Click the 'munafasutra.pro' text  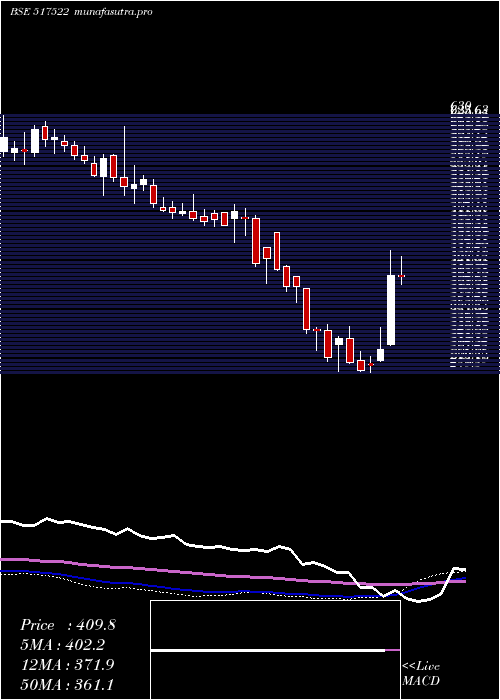tap(114, 12)
